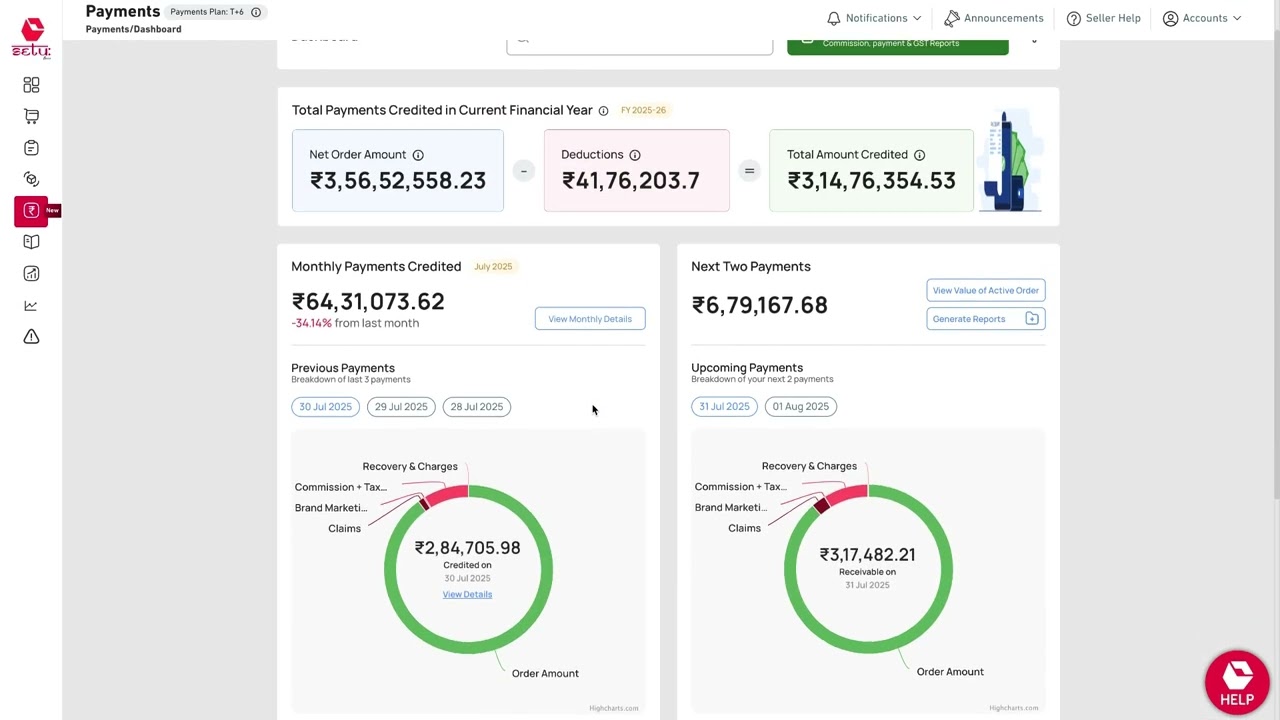Select the 01 Aug 2025 upcoming payment tab
Image resolution: width=1280 pixels, height=720 pixels.
(801, 407)
